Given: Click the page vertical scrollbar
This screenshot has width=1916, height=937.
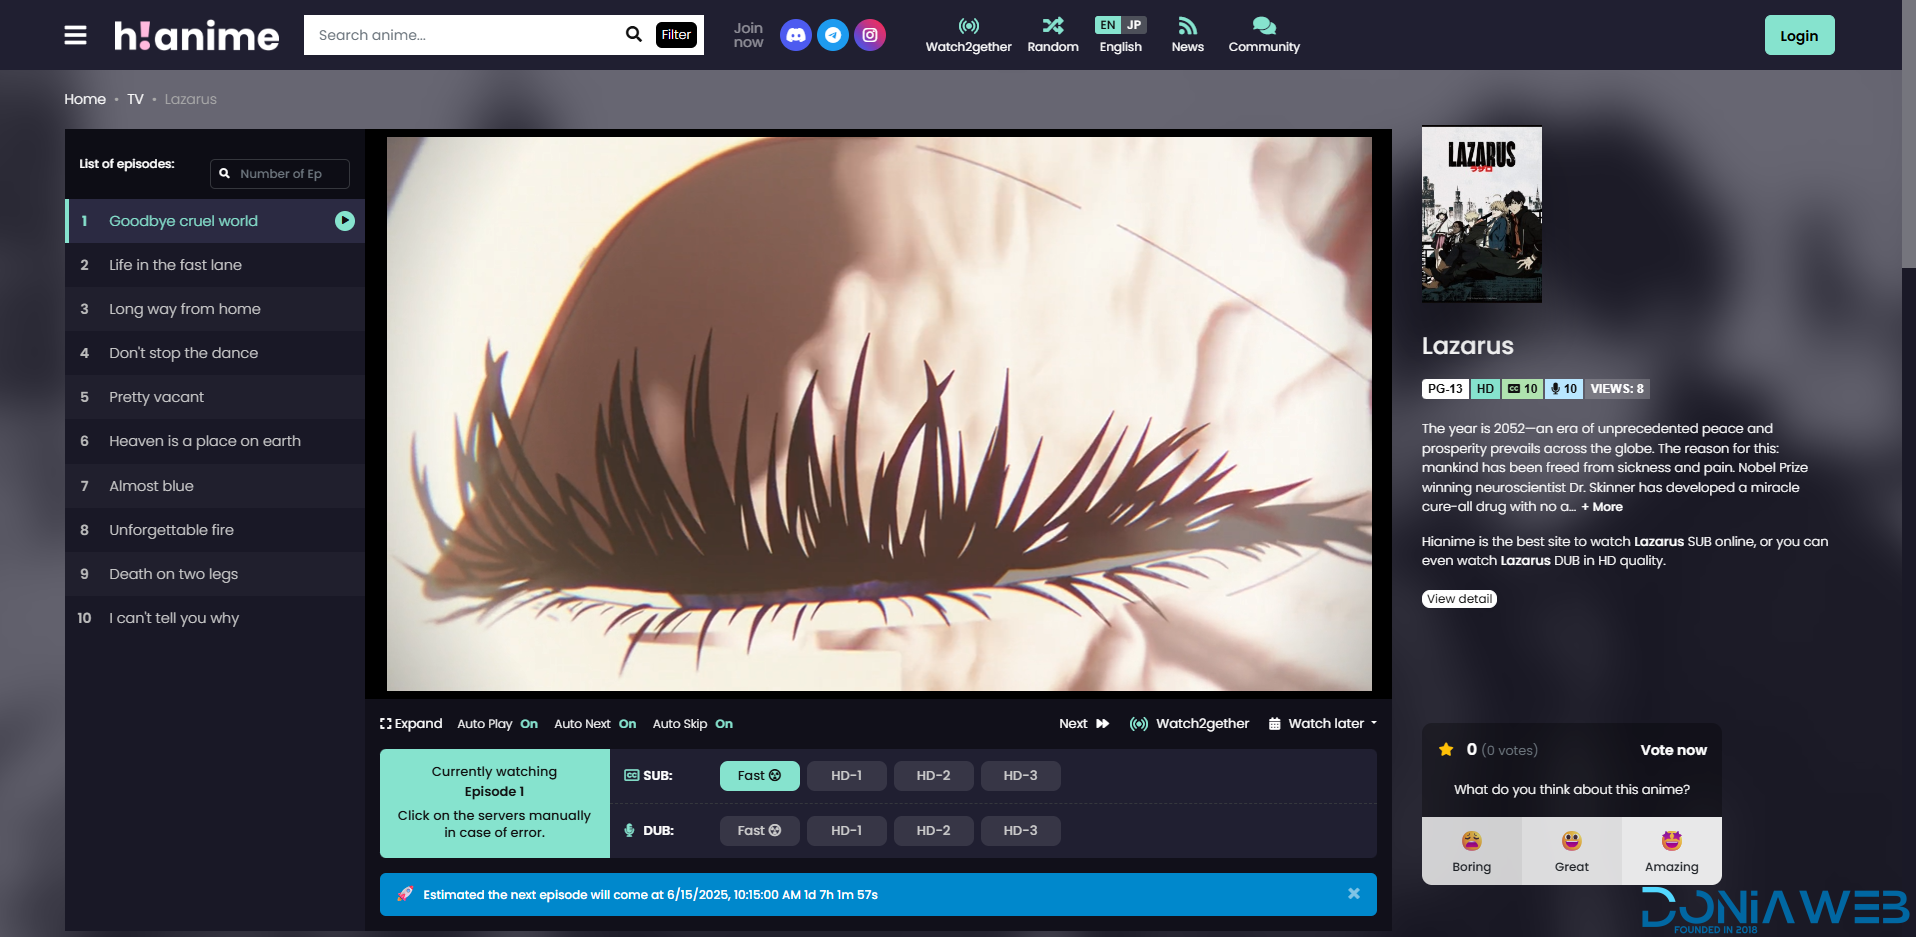Looking at the screenshot, I should pyautogui.click(x=1908, y=134).
